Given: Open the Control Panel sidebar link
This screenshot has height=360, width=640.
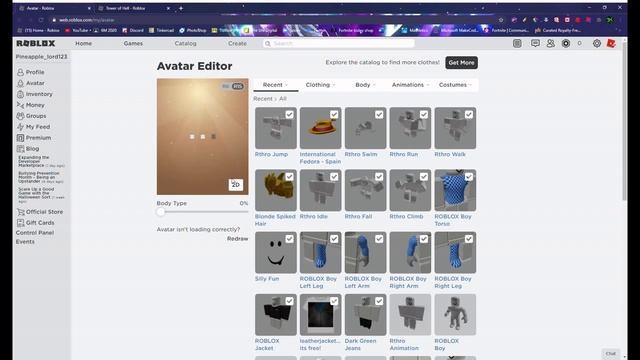Looking at the screenshot, I should coord(35,233).
